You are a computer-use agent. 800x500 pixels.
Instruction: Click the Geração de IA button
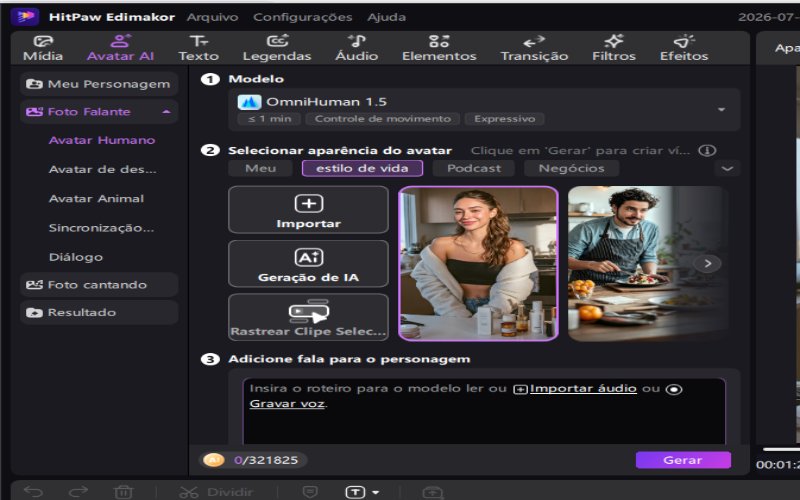tap(308, 264)
